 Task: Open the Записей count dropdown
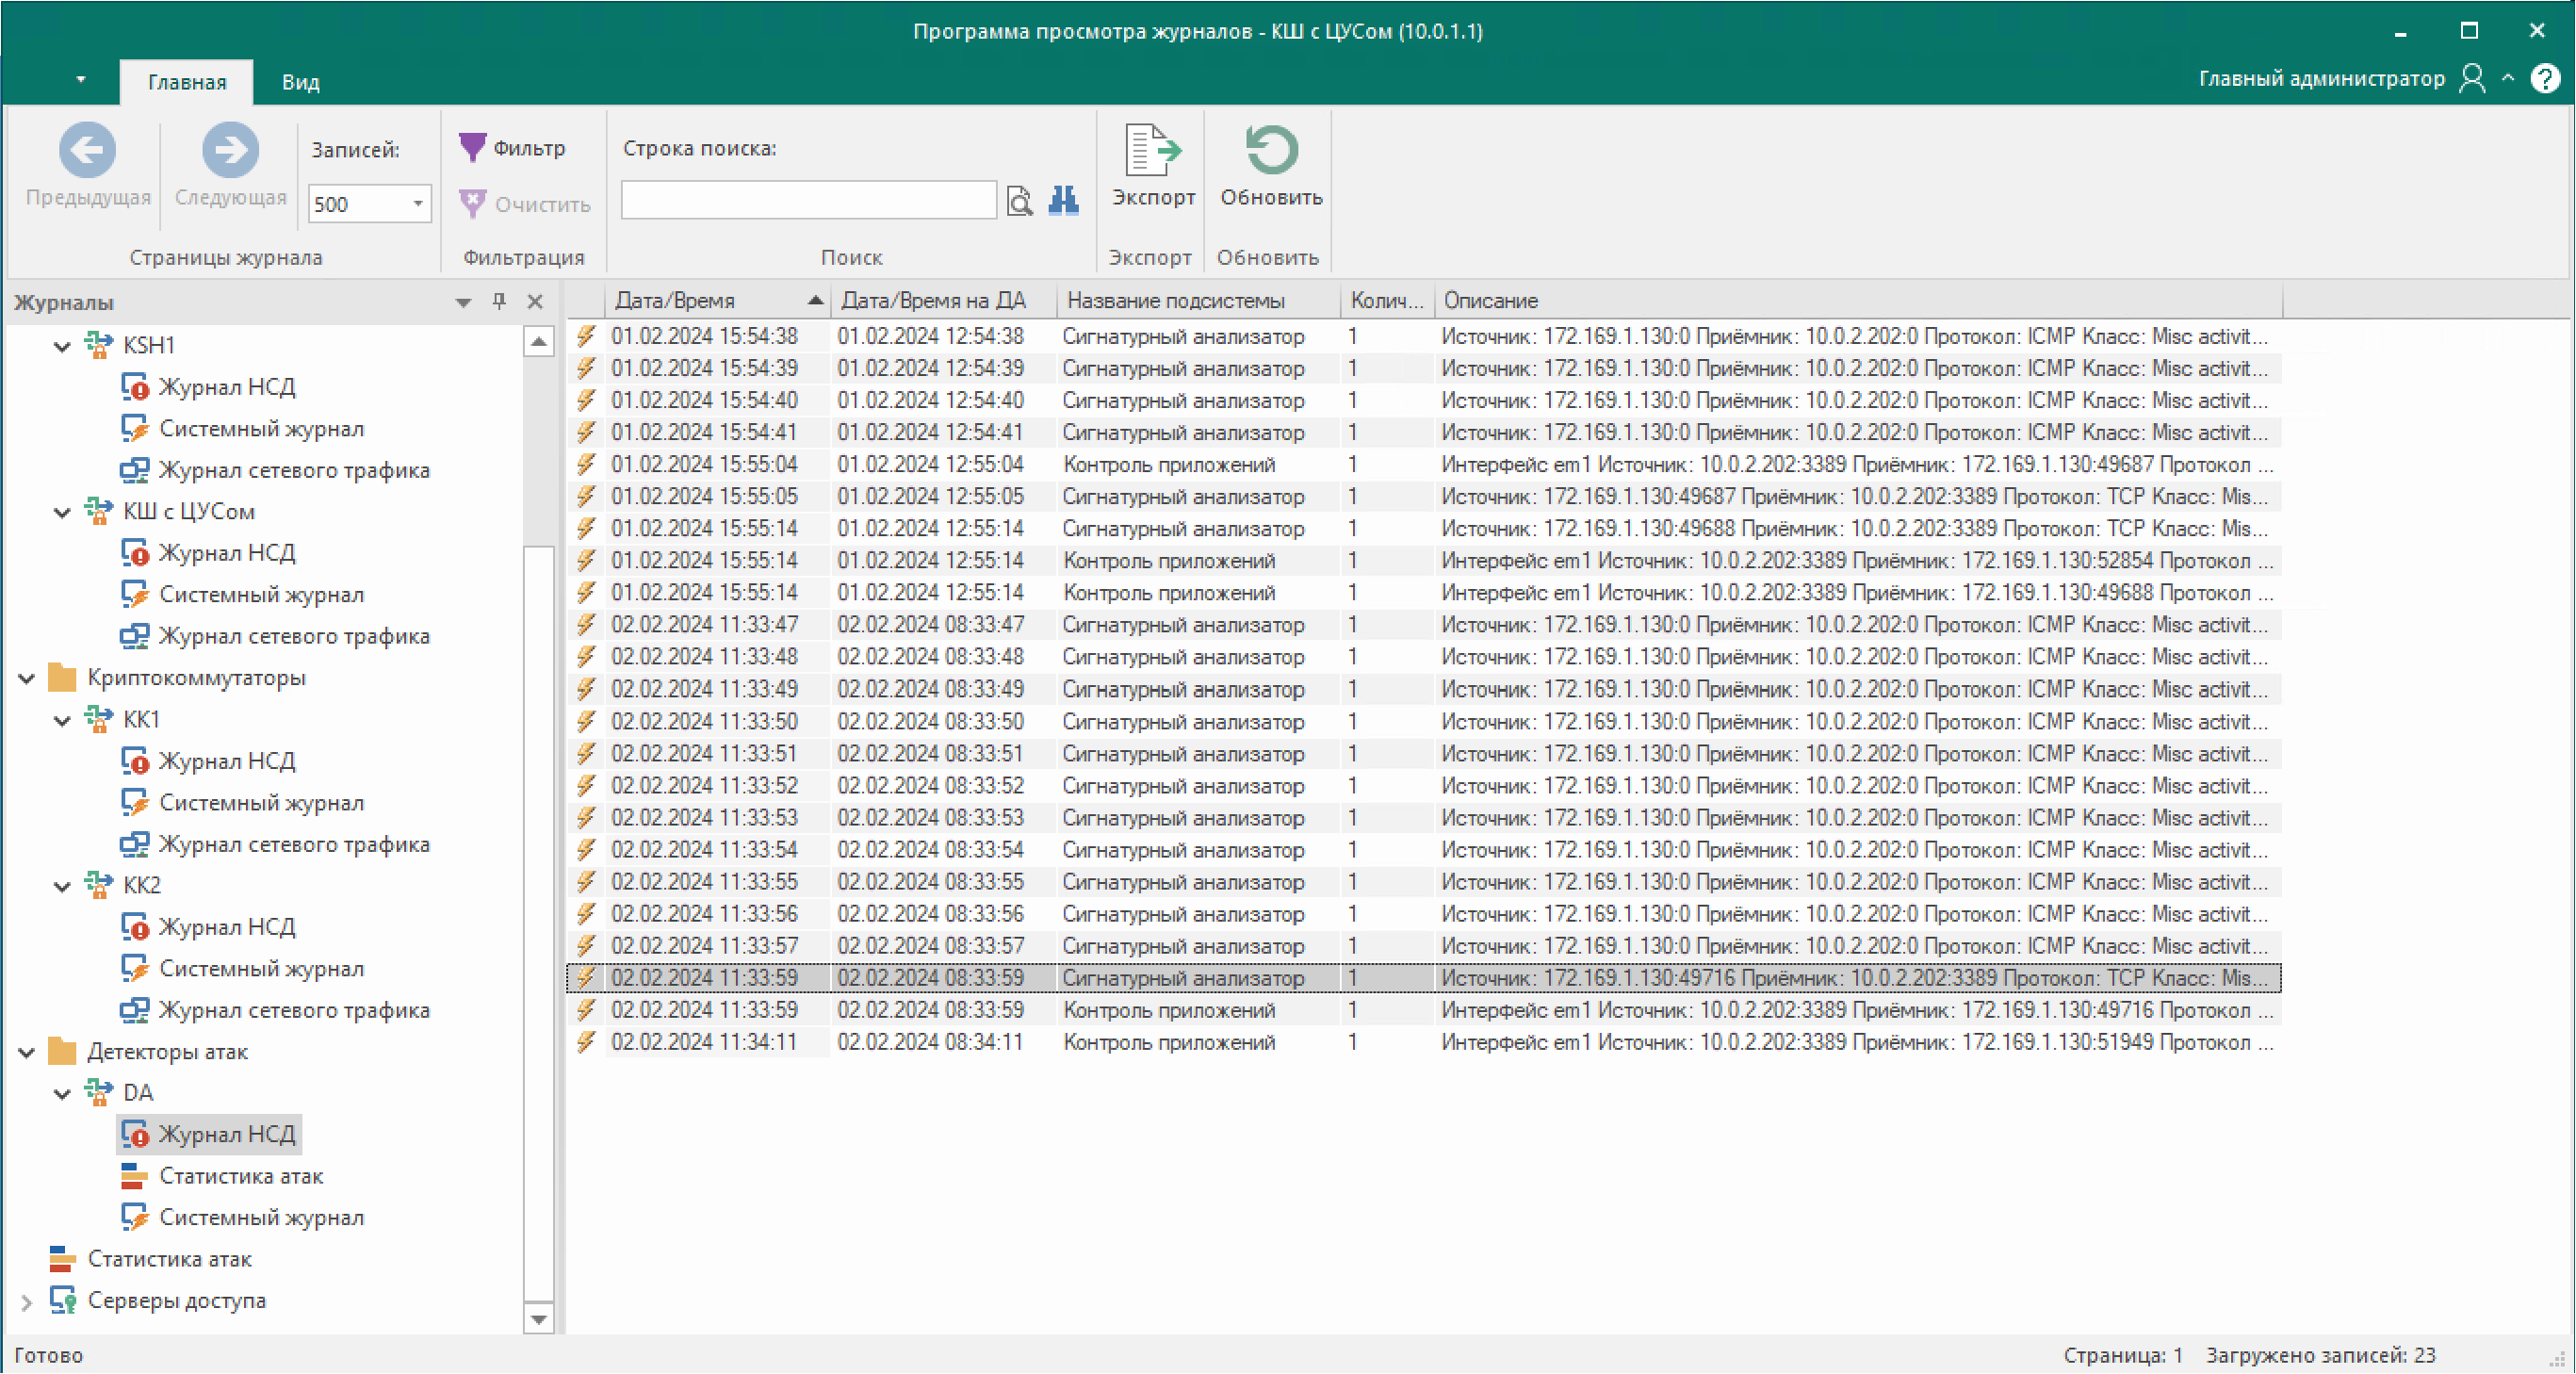[418, 204]
